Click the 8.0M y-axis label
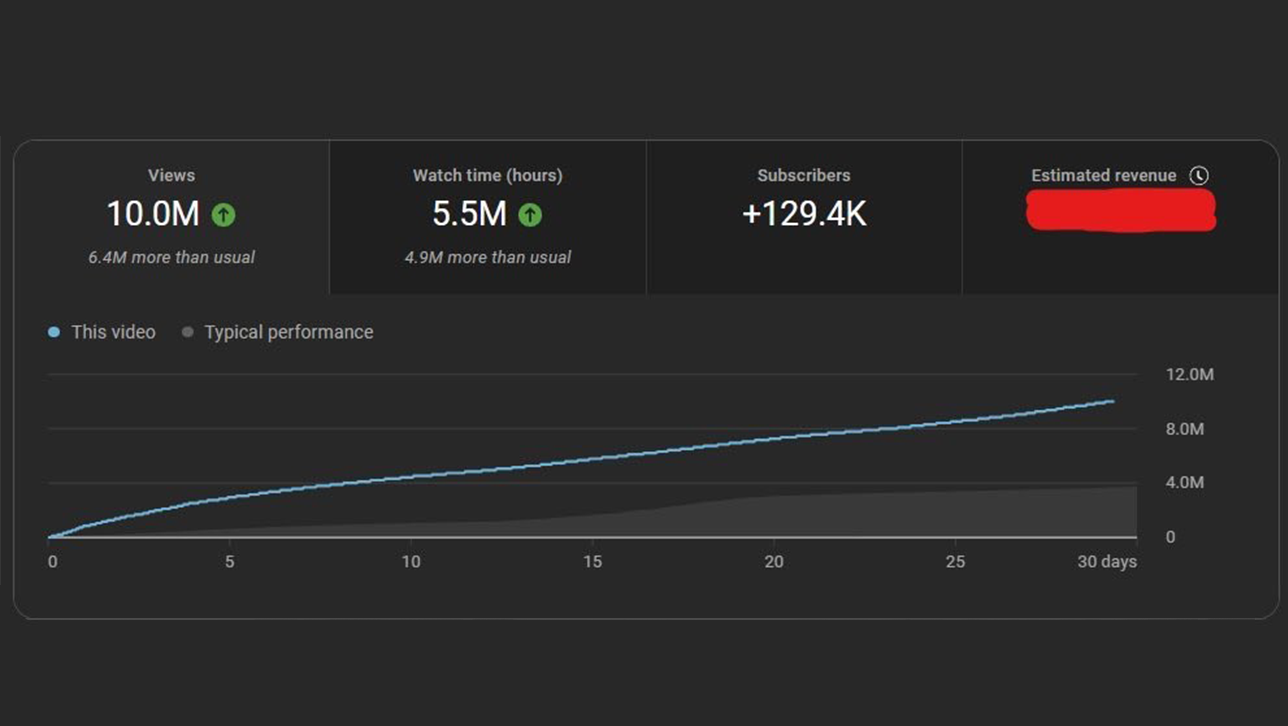The image size is (1288, 726). [1185, 429]
